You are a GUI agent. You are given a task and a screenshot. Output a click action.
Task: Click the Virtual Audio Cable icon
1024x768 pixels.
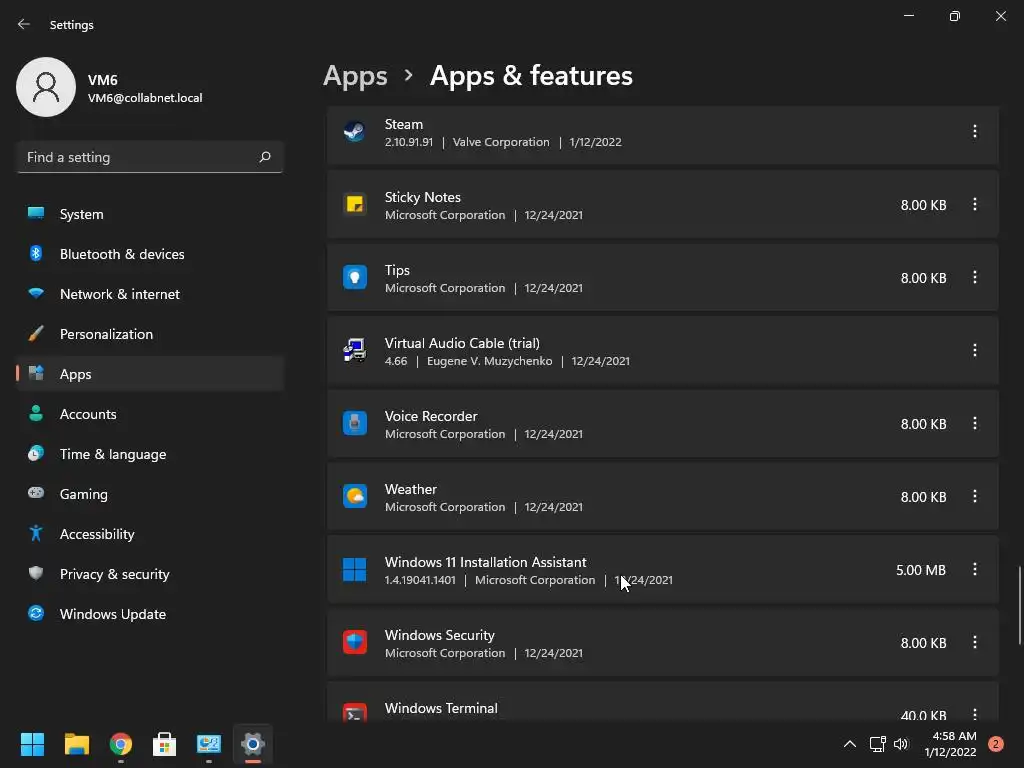point(354,351)
